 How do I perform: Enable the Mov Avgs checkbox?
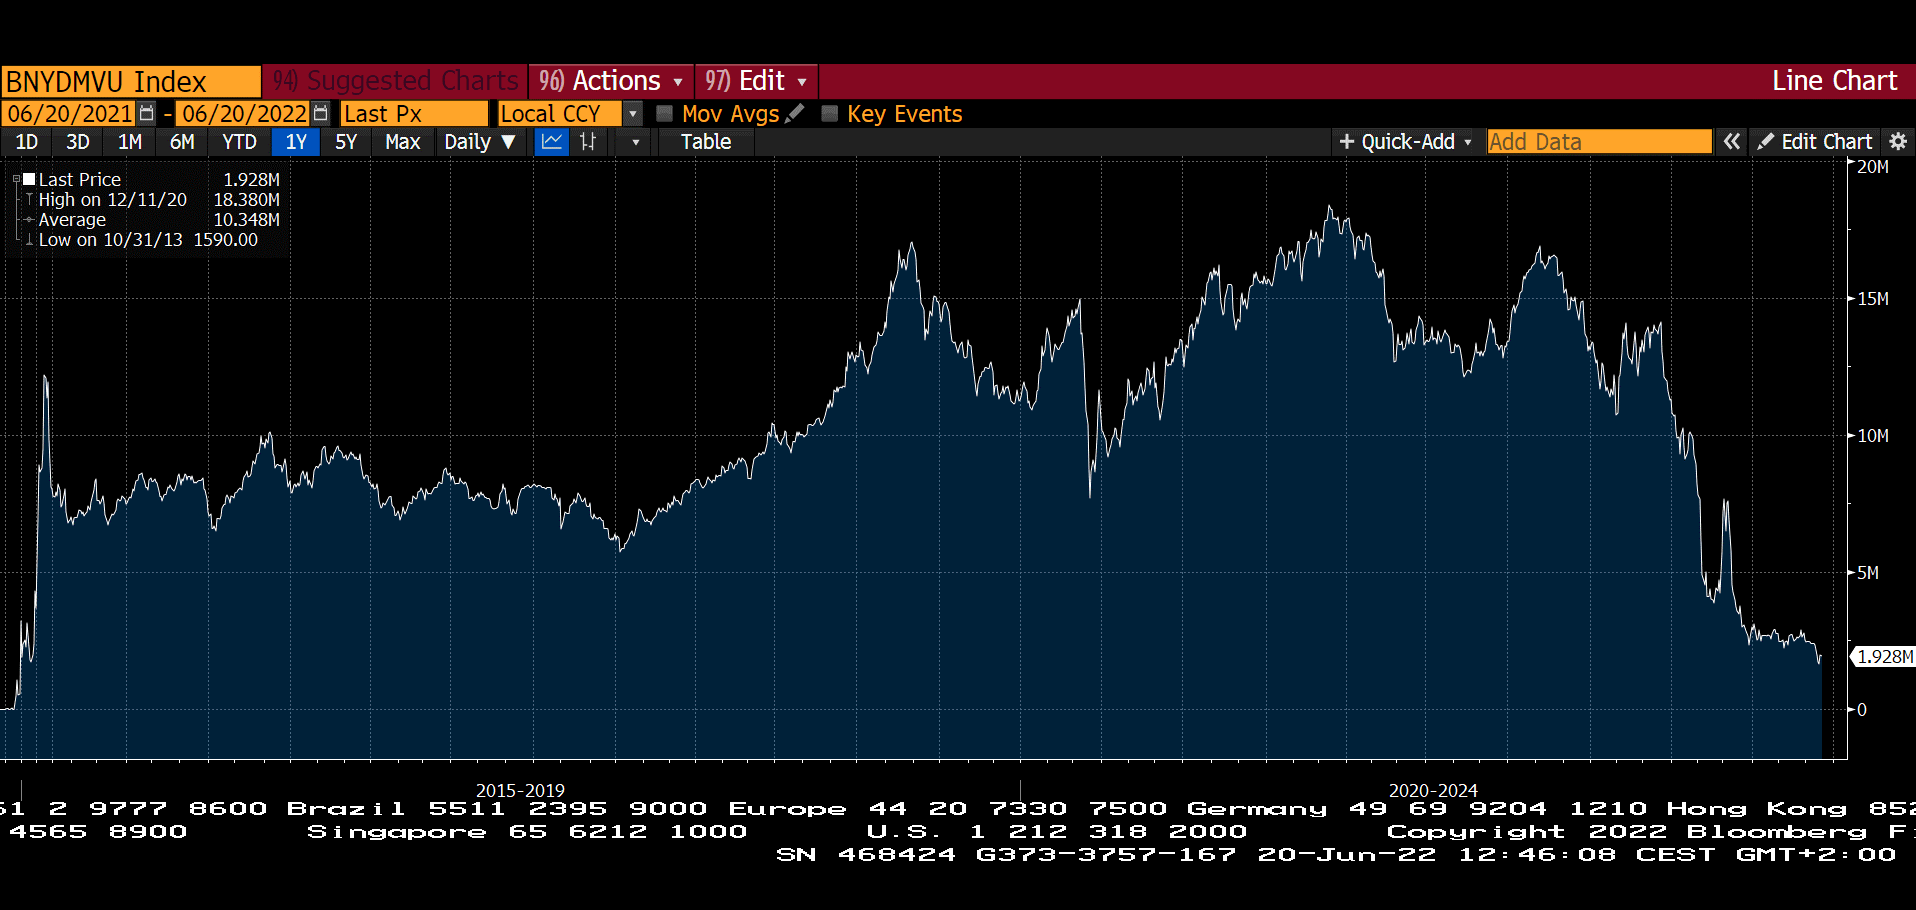pyautogui.click(x=664, y=114)
